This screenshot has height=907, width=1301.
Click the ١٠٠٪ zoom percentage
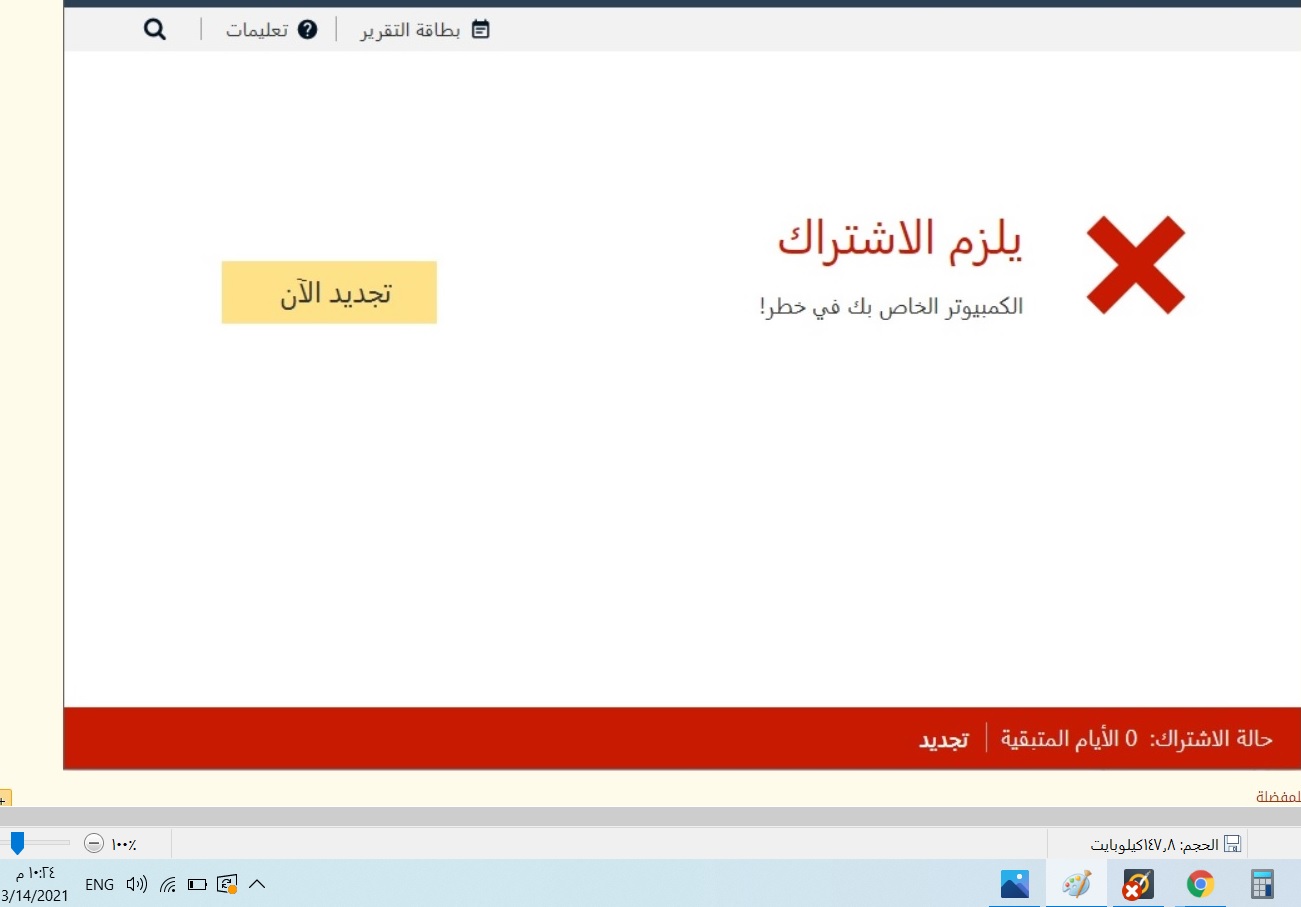(x=124, y=844)
